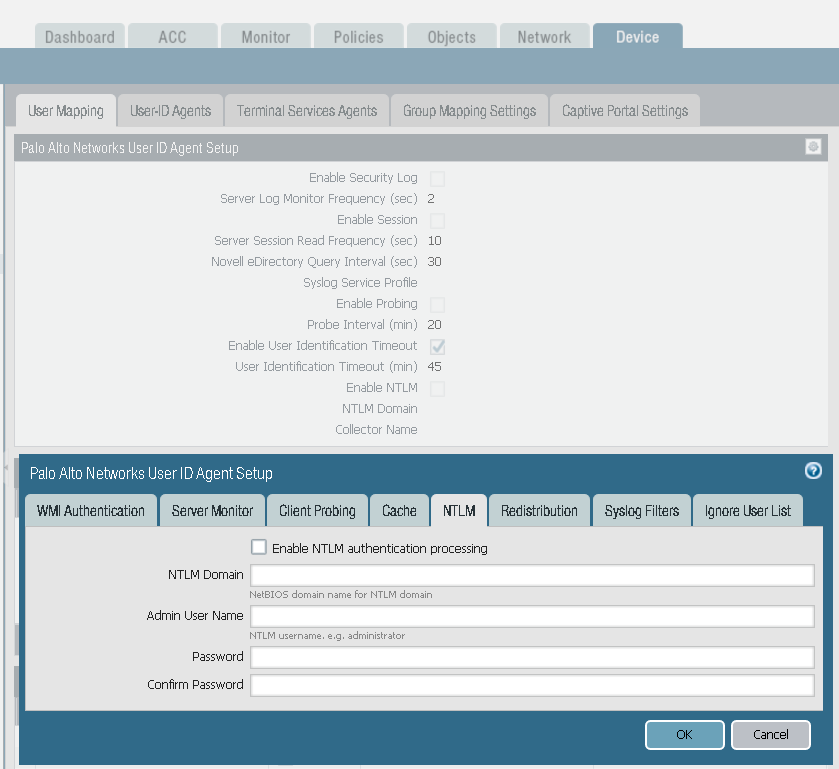Switch to Syslog Filters dialog tab
Viewport: 839px width, 769px height.
click(x=642, y=511)
